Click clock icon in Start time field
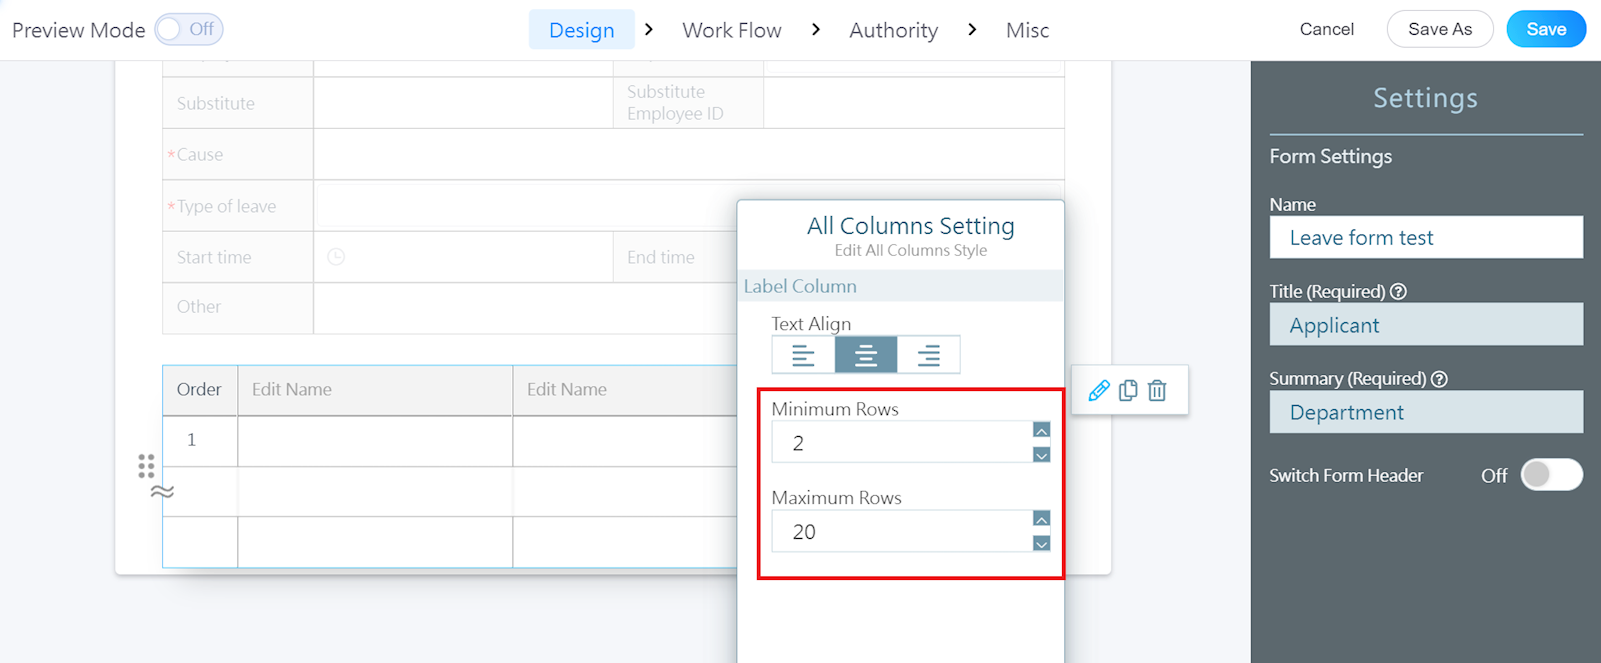This screenshot has width=1601, height=663. (336, 257)
